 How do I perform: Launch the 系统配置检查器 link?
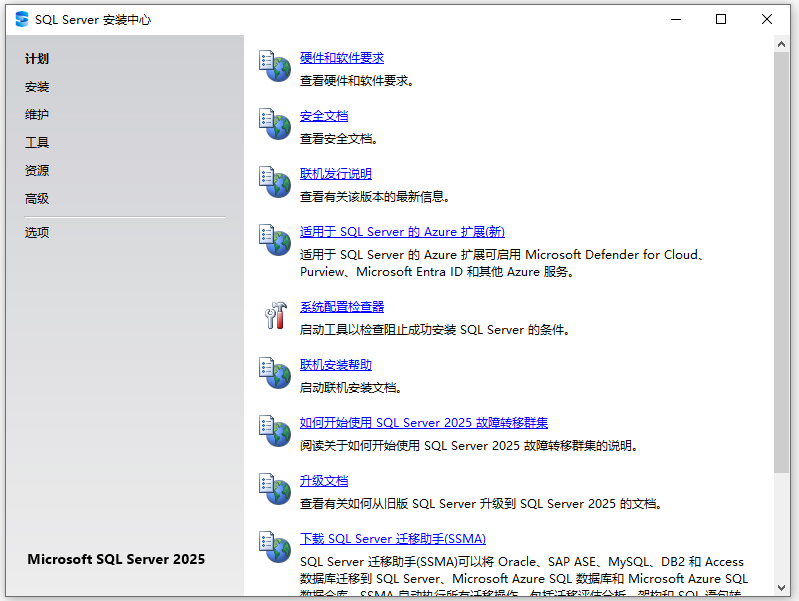point(342,307)
